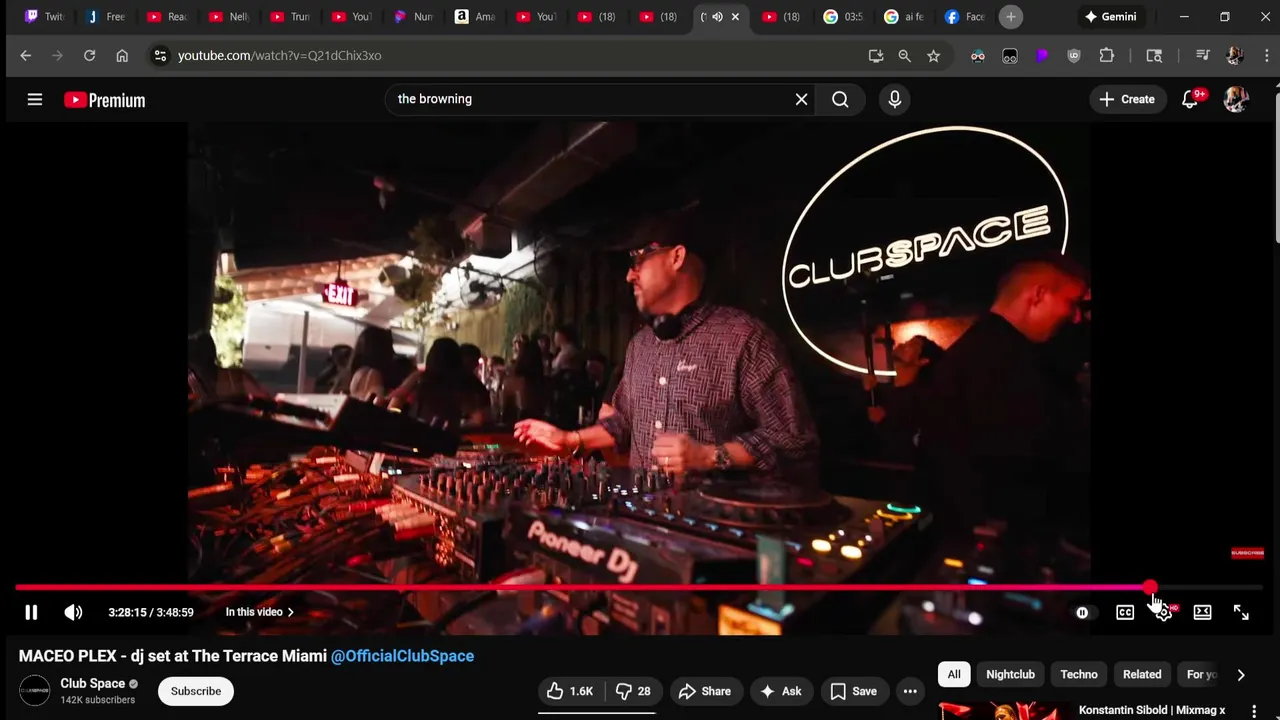Start voice search with microphone icon
Viewport: 1280px width, 720px height.
tap(895, 99)
